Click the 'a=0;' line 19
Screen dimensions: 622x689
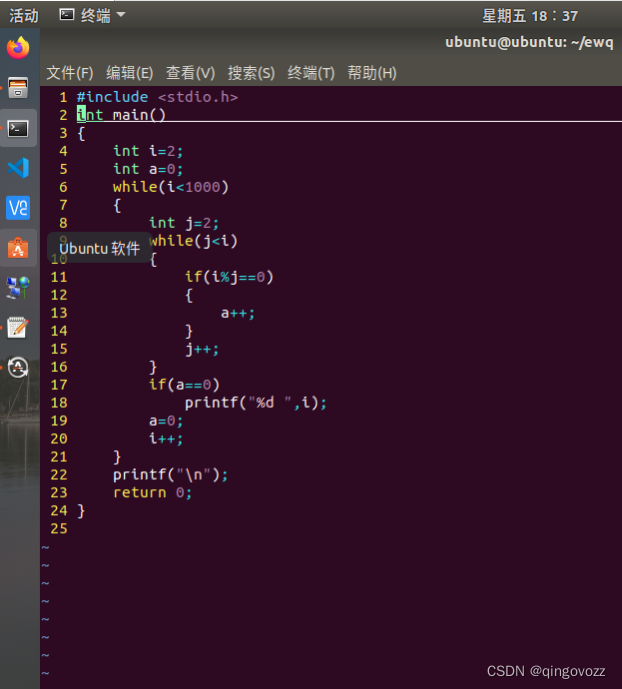click(x=166, y=421)
